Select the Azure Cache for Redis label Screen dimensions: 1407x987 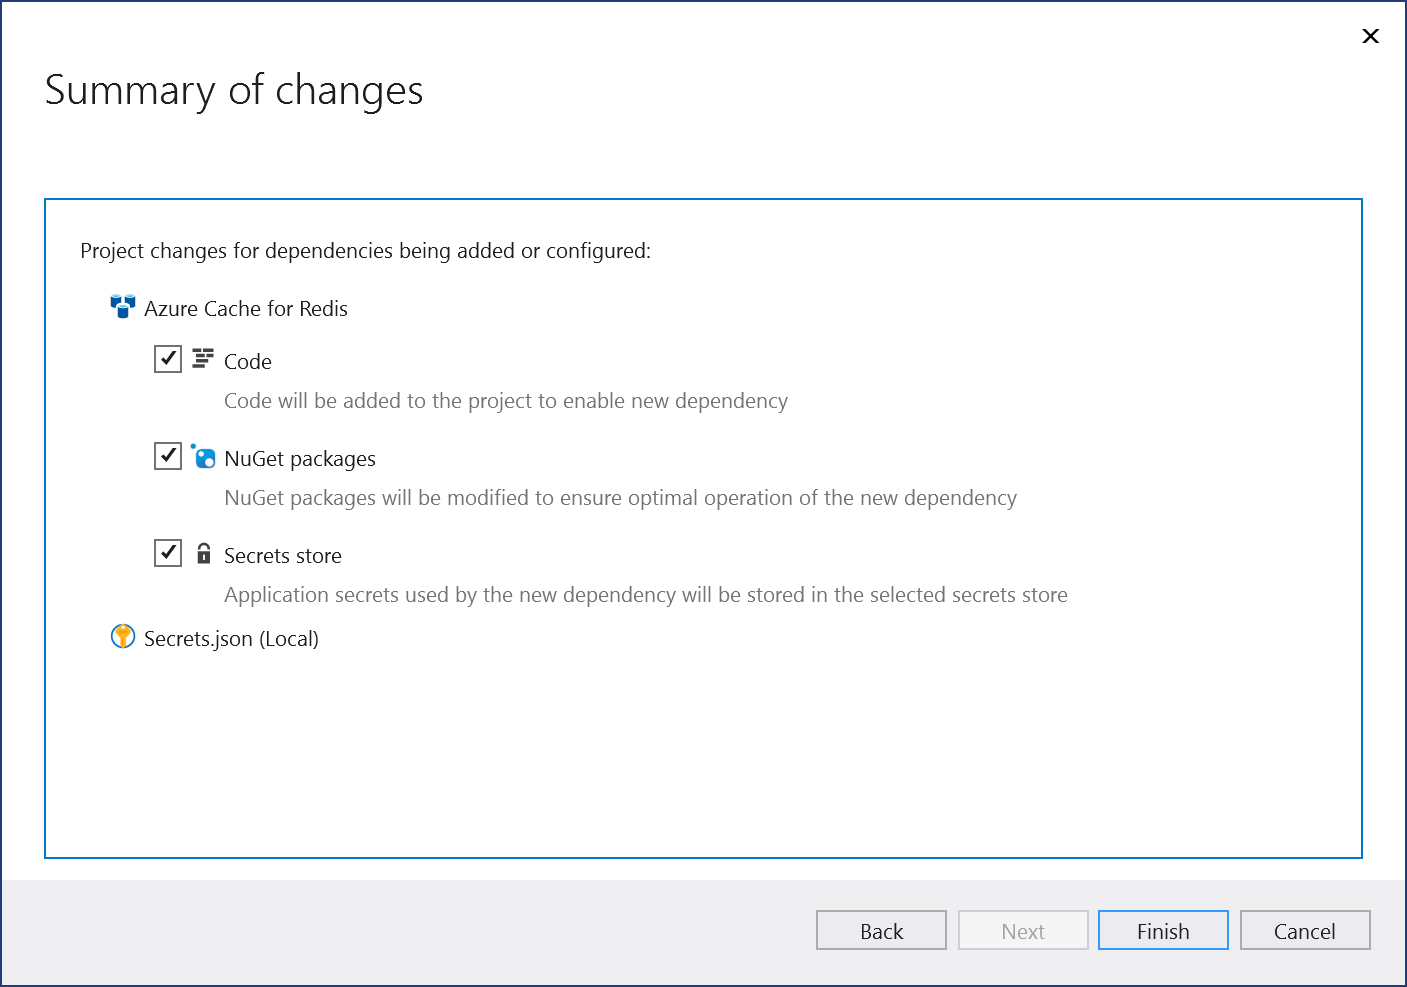tap(246, 308)
